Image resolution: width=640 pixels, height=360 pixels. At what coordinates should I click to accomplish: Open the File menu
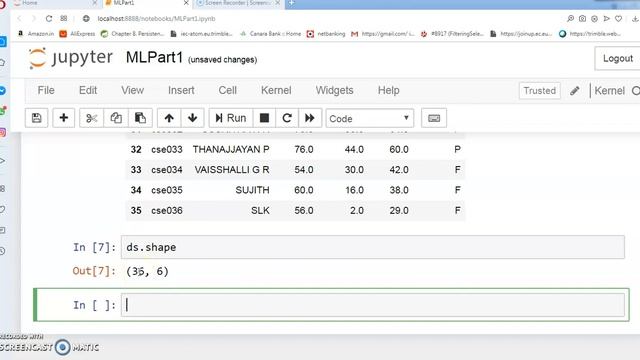pos(46,90)
